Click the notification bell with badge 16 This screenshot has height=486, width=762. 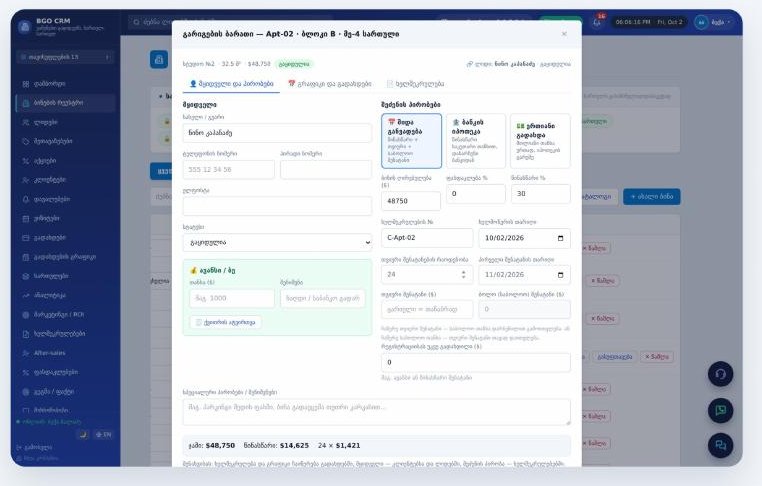click(597, 22)
